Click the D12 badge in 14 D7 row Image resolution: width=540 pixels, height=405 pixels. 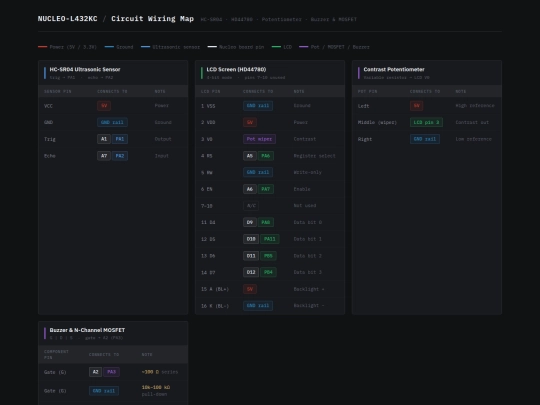(251, 272)
